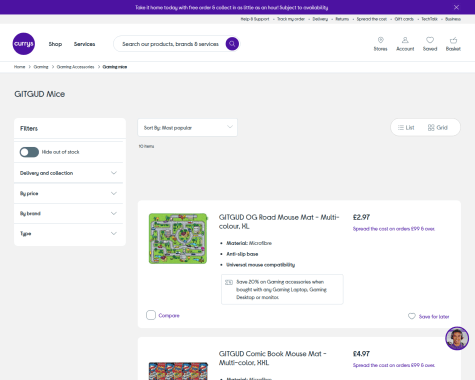Click the gaming accessories offer tag icon
475x380 pixels.
(x=229, y=282)
